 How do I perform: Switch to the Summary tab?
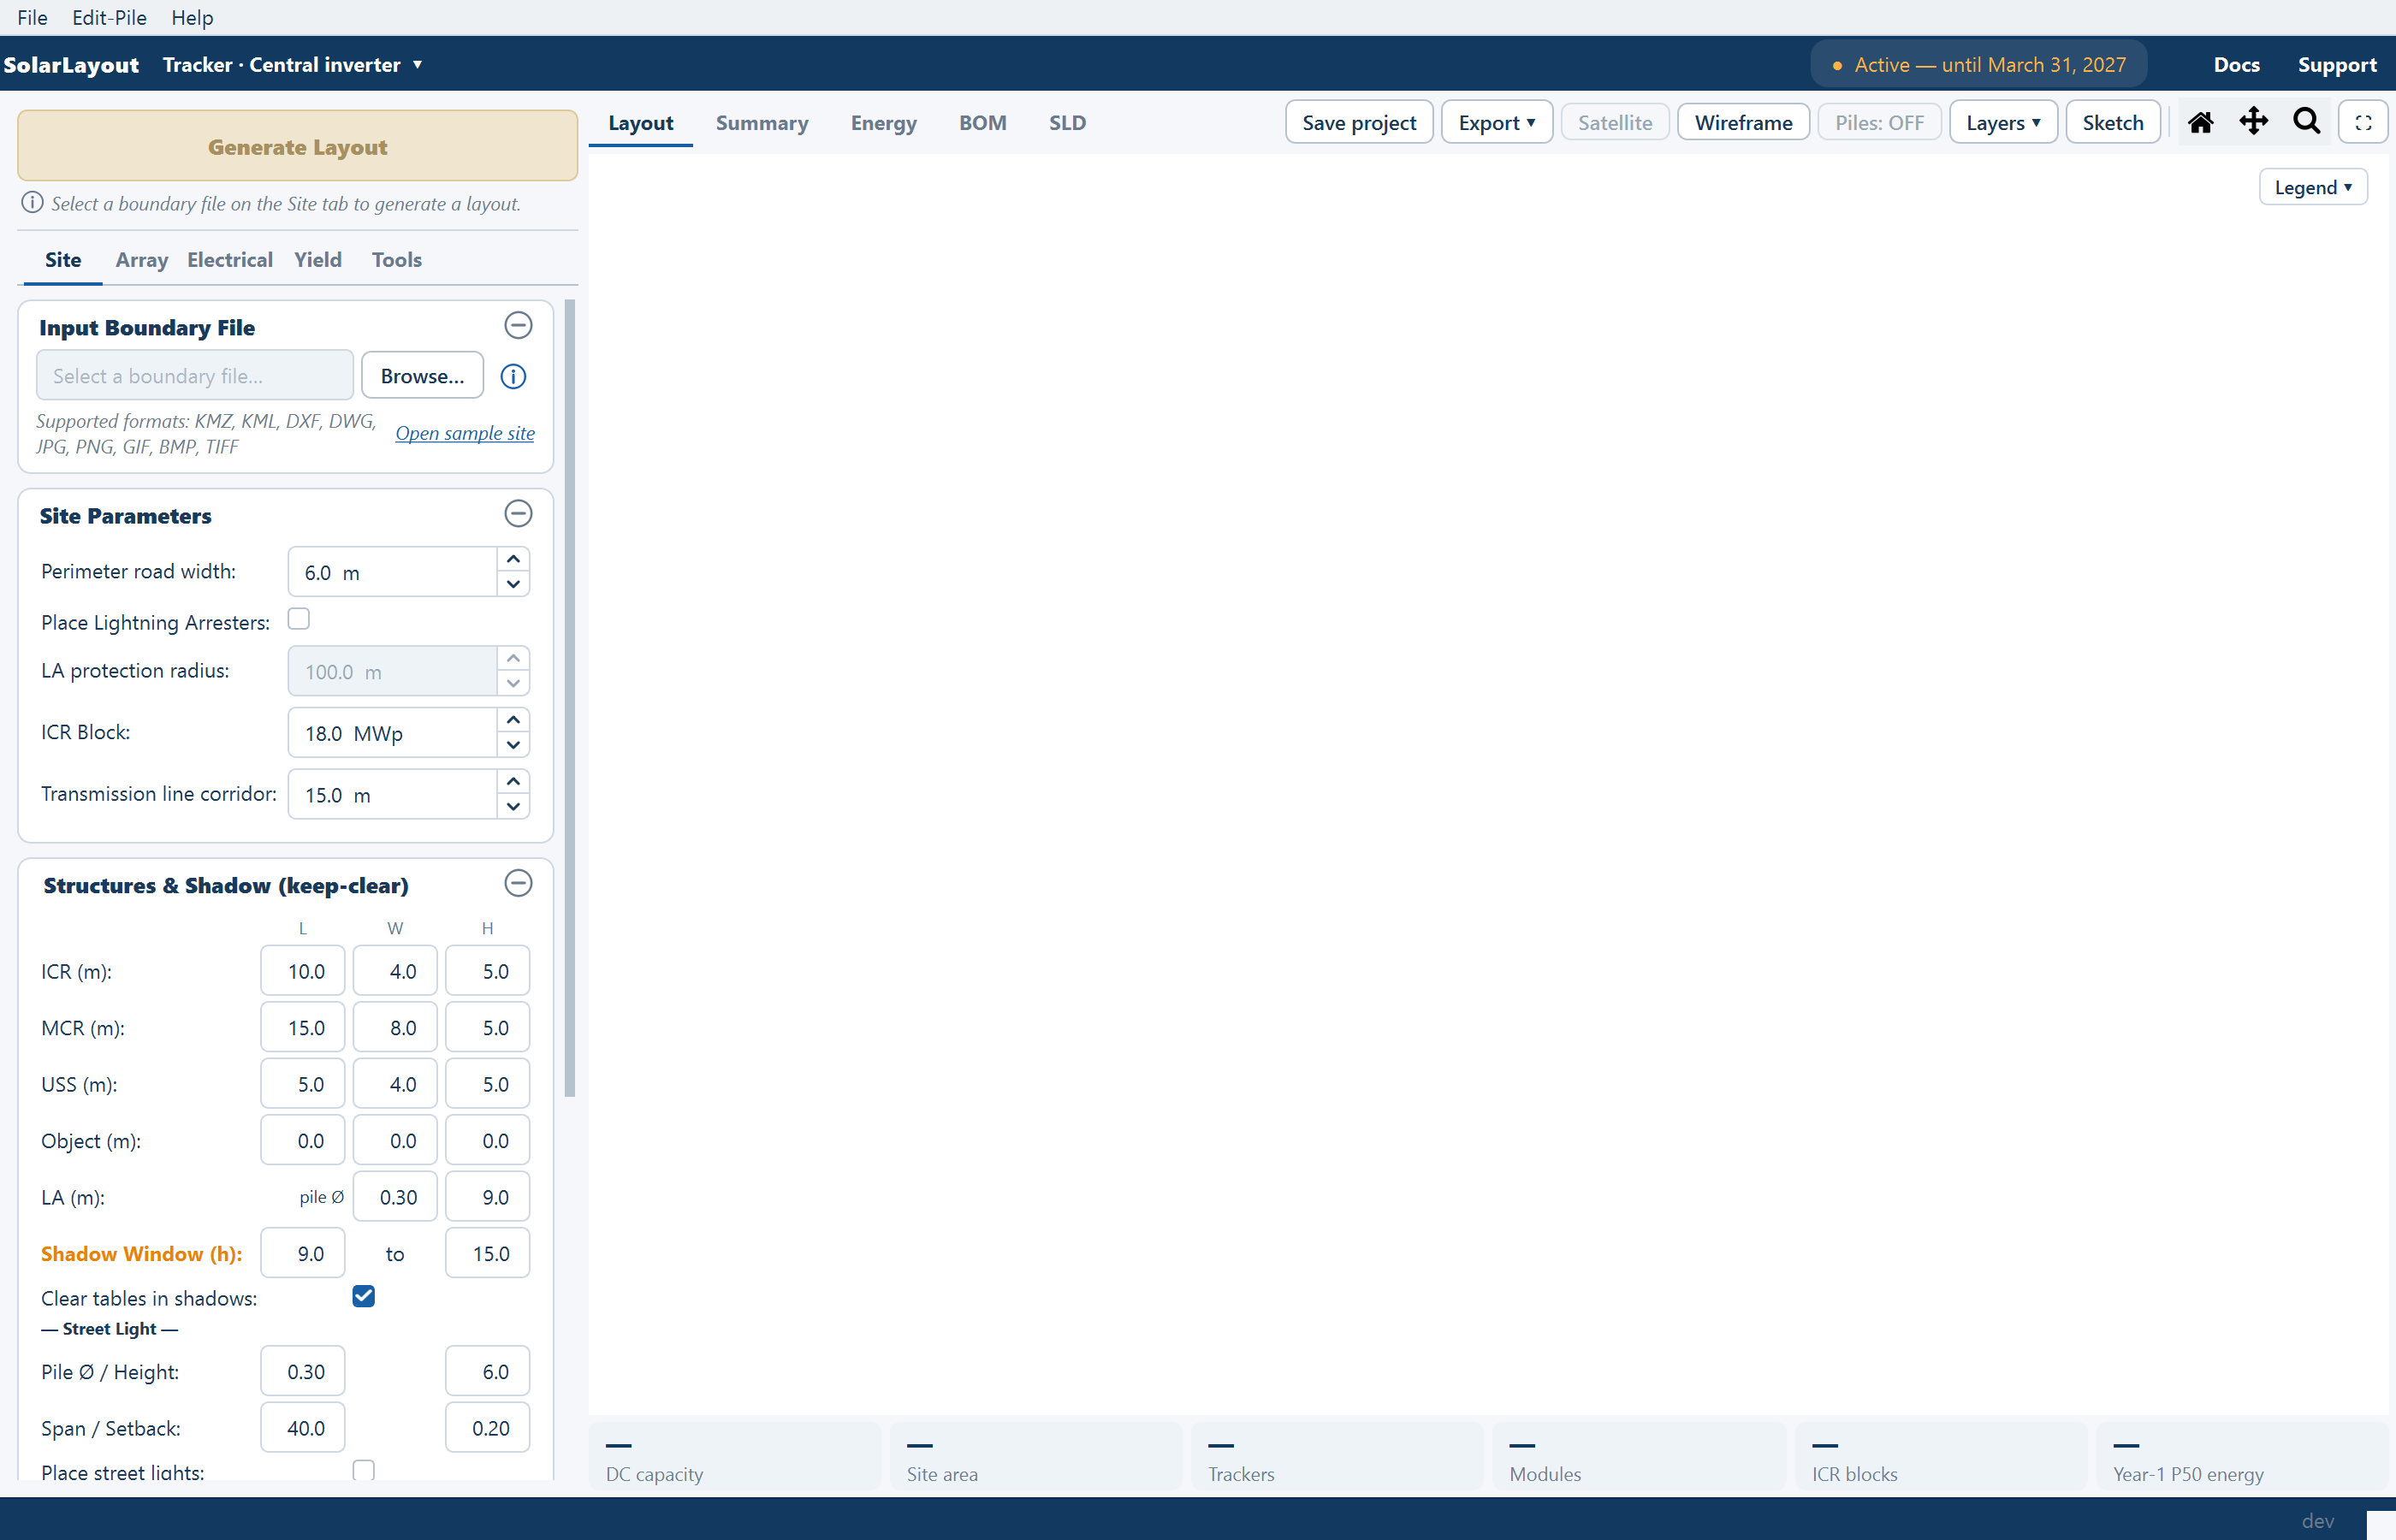(762, 123)
